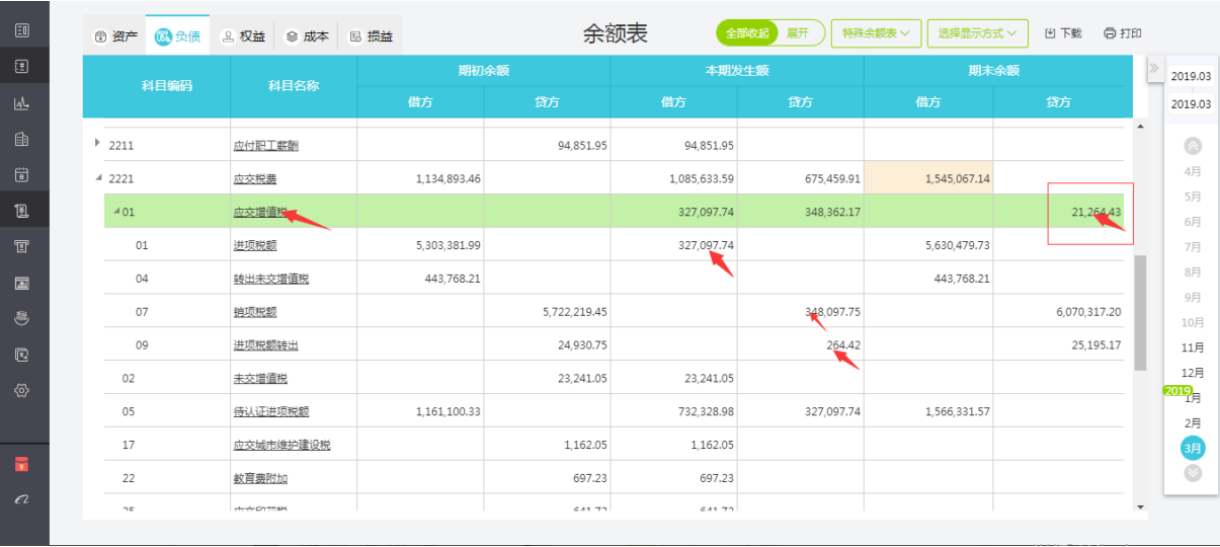
Task: Select 11月 in the month timeline
Action: 1192,347
